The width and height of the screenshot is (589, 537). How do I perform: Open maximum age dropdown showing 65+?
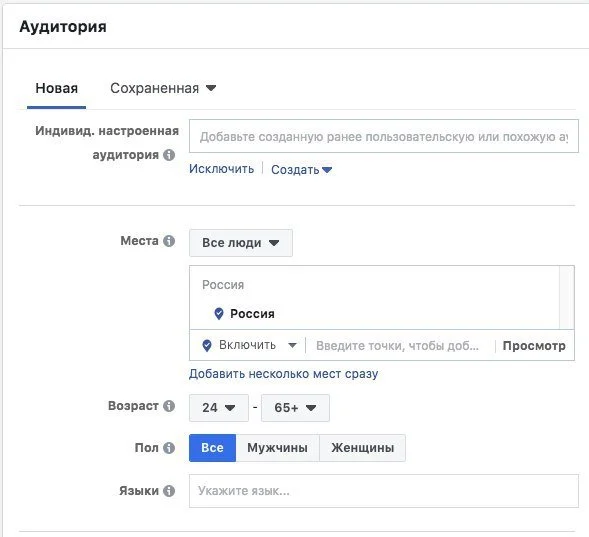[x=295, y=408]
